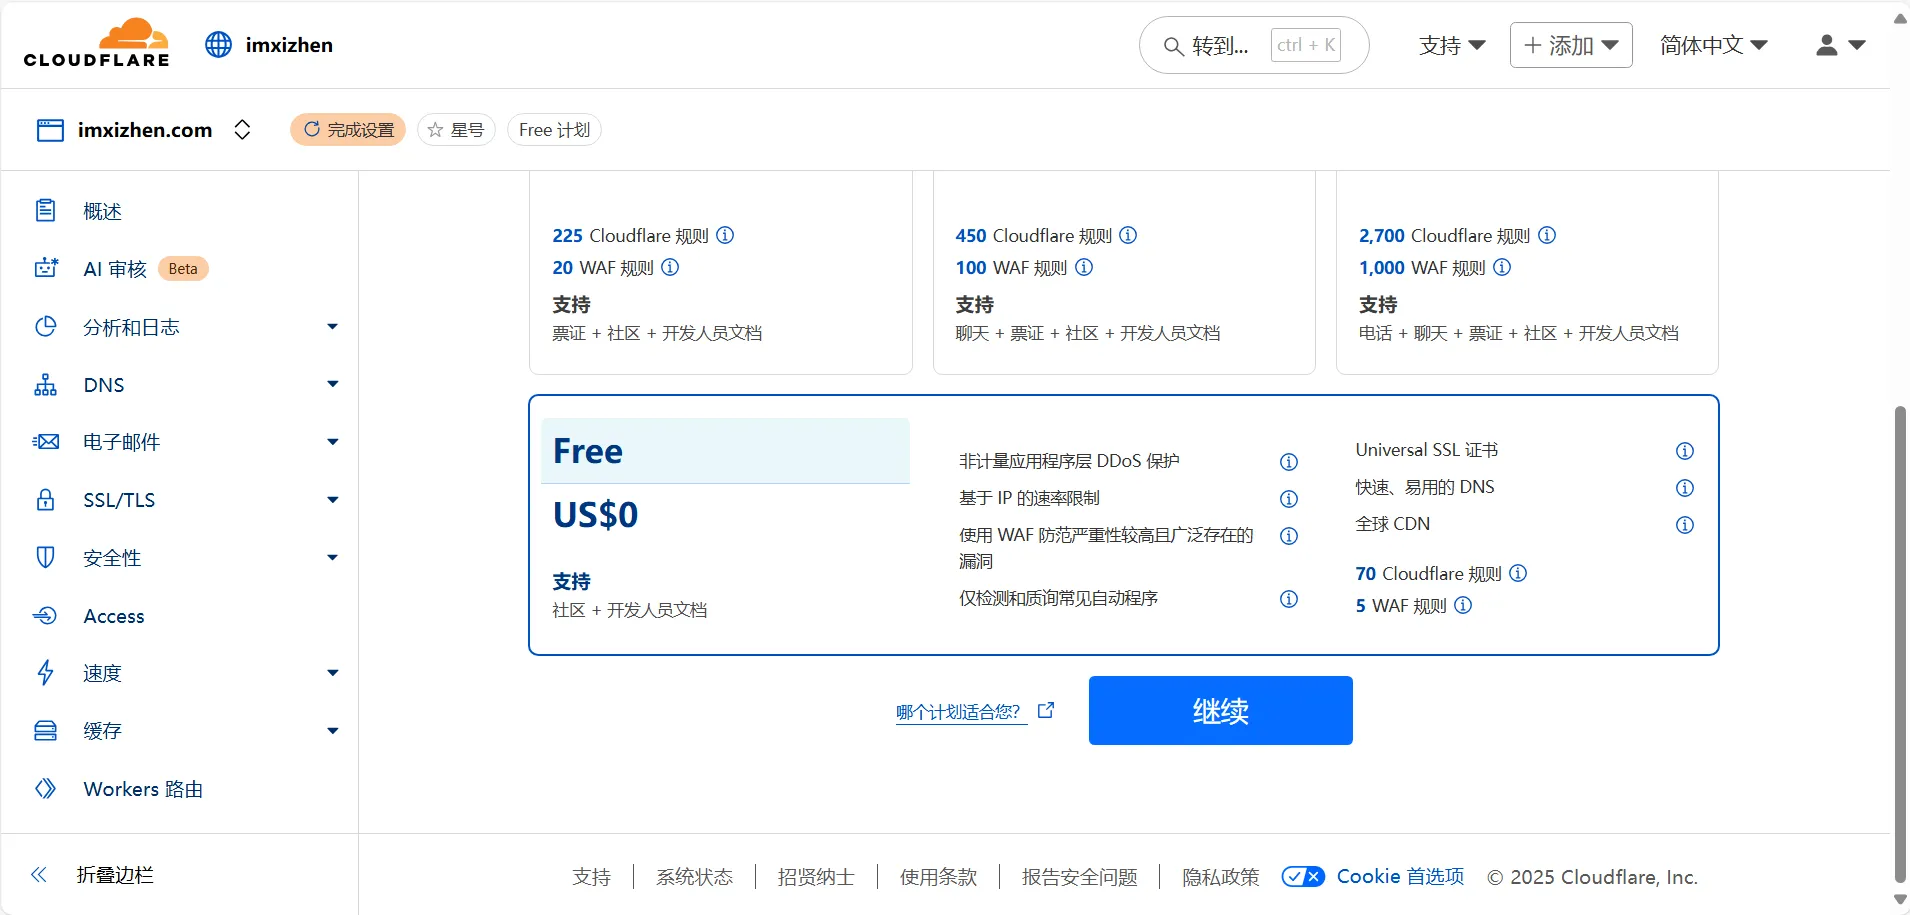Expand the 安全性 sidebar section
1910x915 pixels.
click(x=333, y=557)
